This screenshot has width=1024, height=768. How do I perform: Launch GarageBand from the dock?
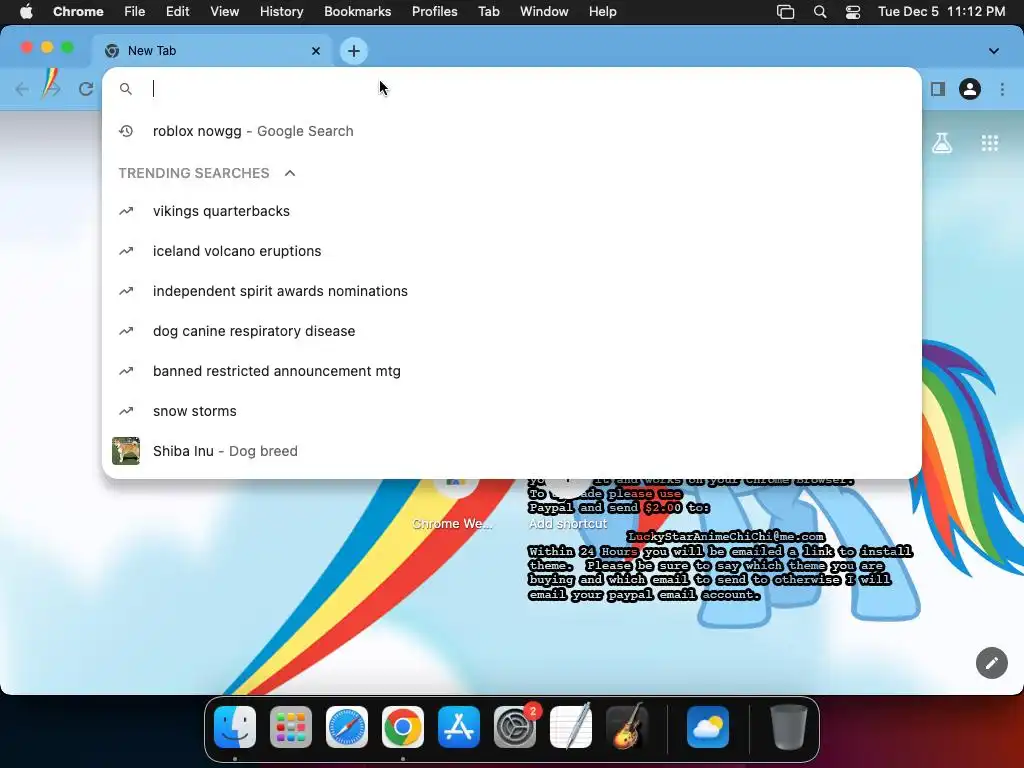(627, 726)
